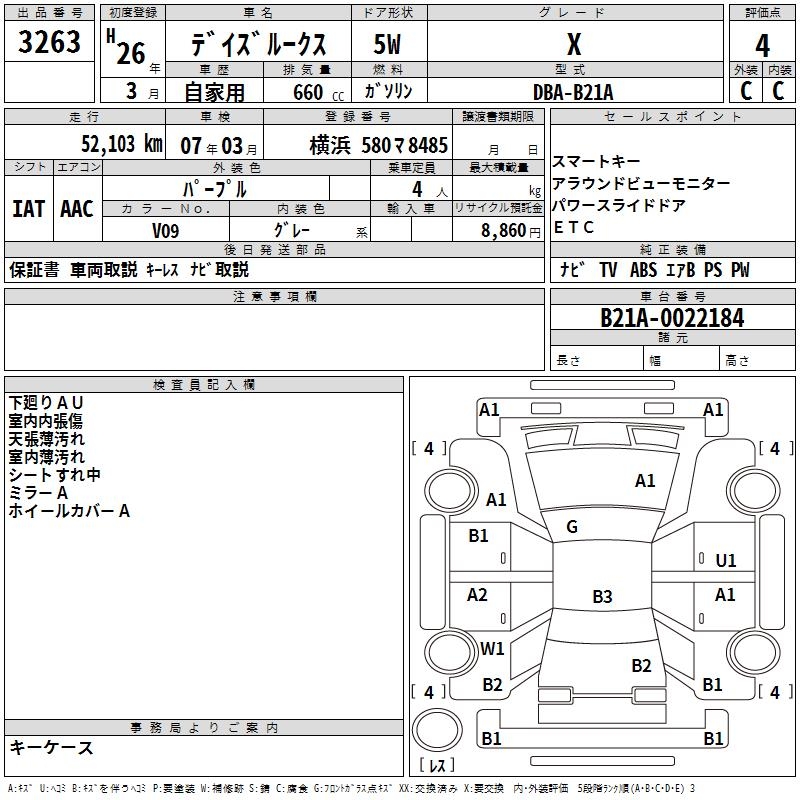Click the W1 repair mark on diagram
This screenshot has height=800, width=800.
pos(492,648)
